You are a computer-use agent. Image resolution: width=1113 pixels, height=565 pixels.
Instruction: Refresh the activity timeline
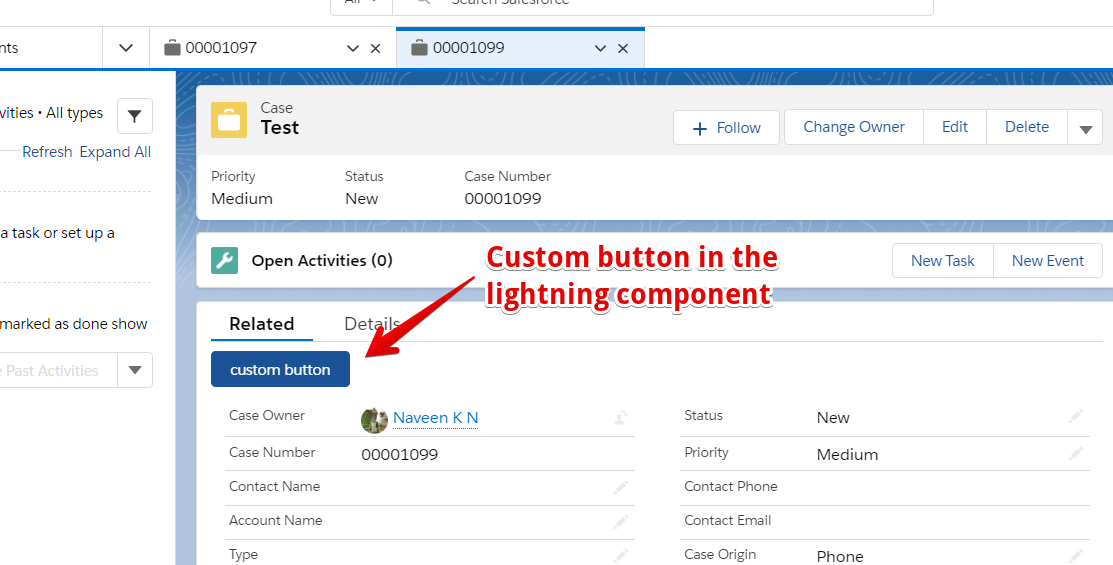47,152
